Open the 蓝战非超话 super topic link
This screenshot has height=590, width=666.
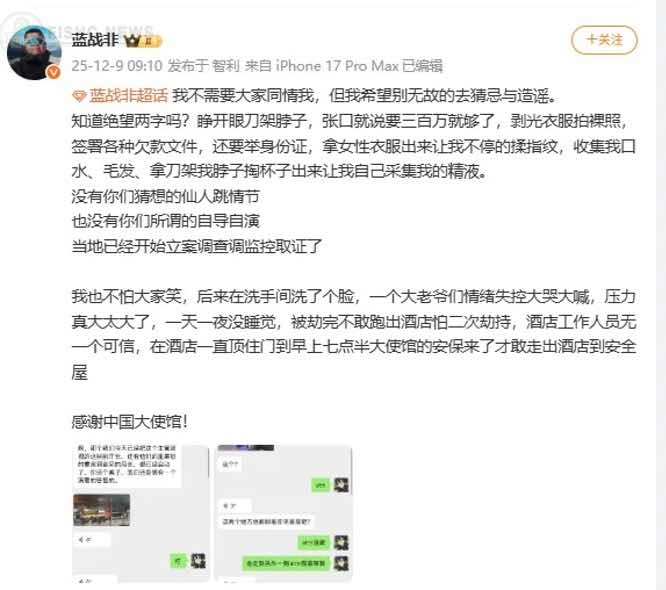coord(129,96)
